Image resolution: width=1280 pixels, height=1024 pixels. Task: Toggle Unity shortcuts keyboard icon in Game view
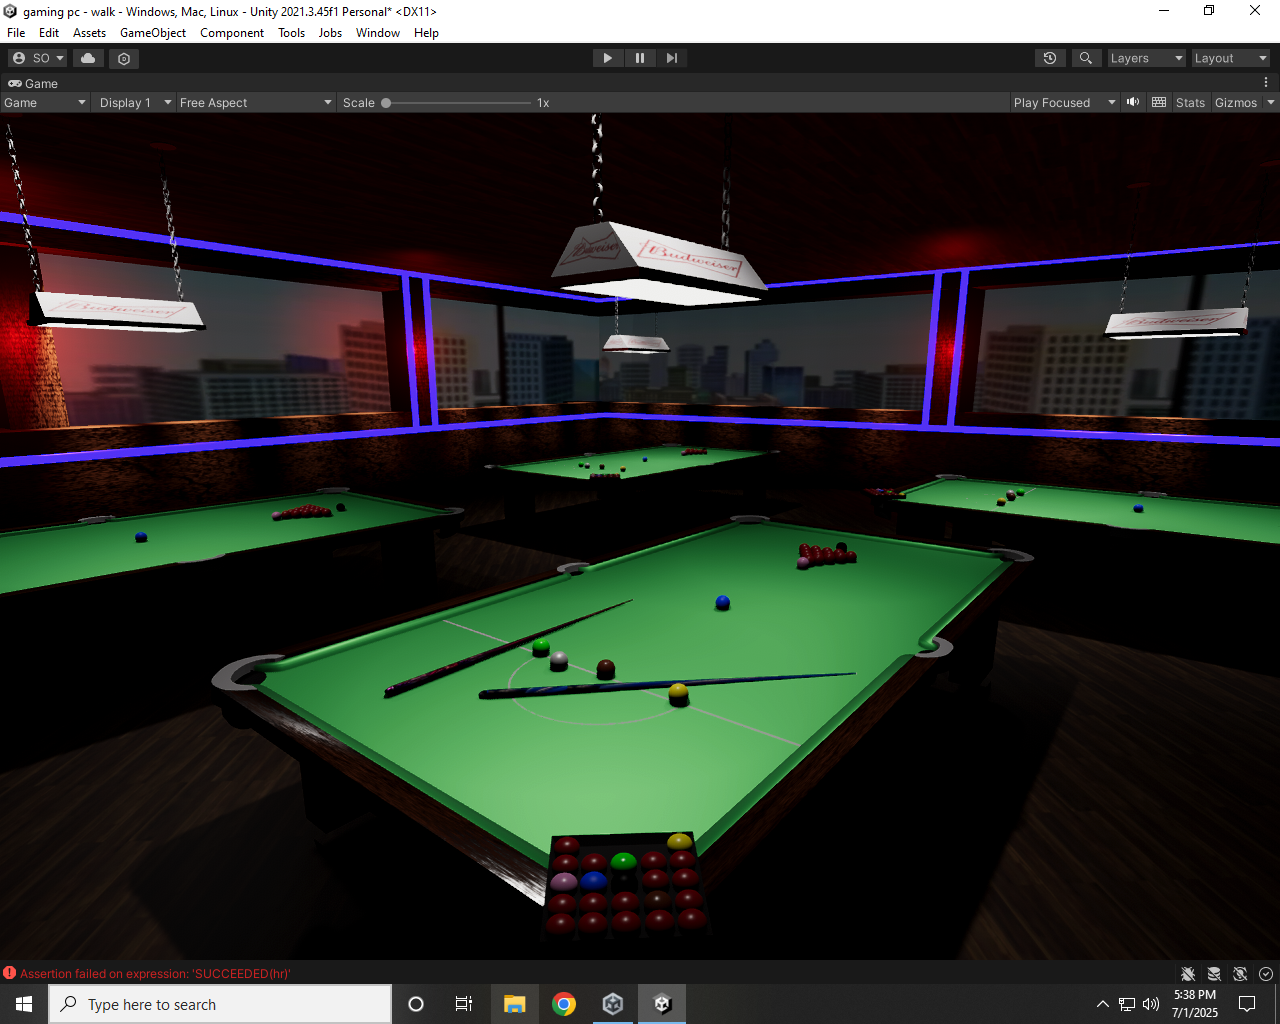coord(1159,102)
